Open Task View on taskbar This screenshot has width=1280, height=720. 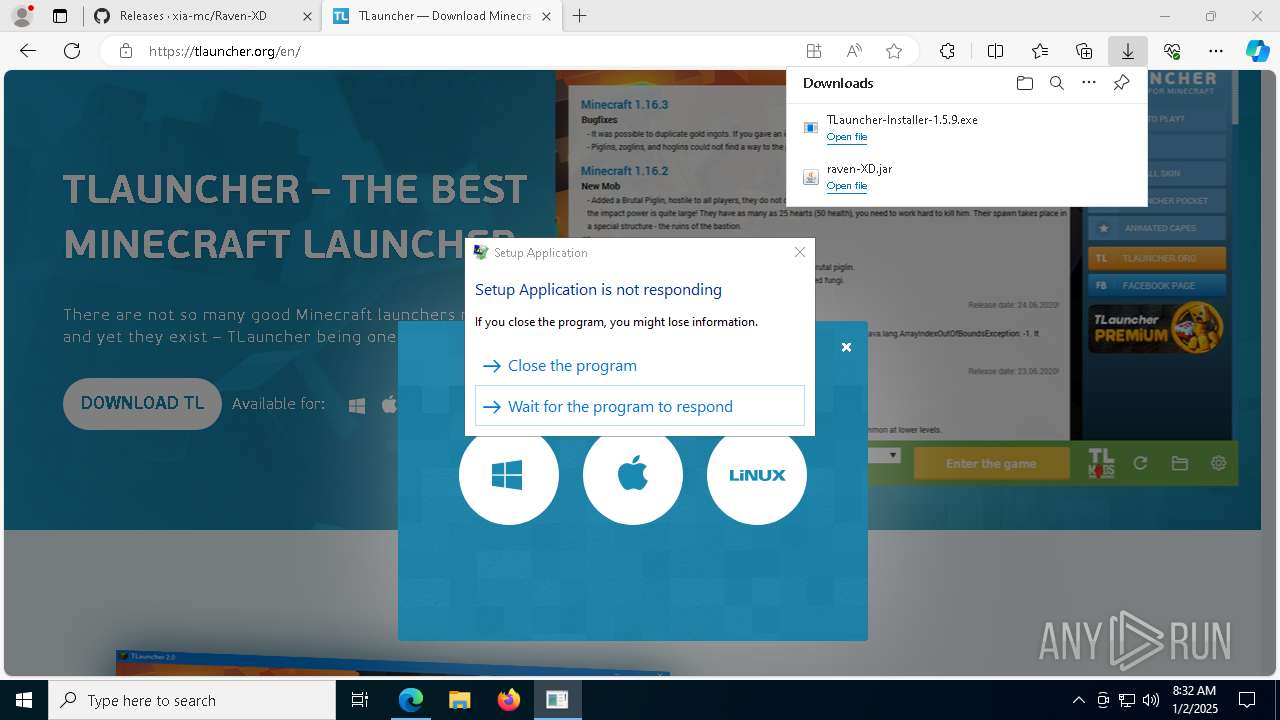click(360, 700)
